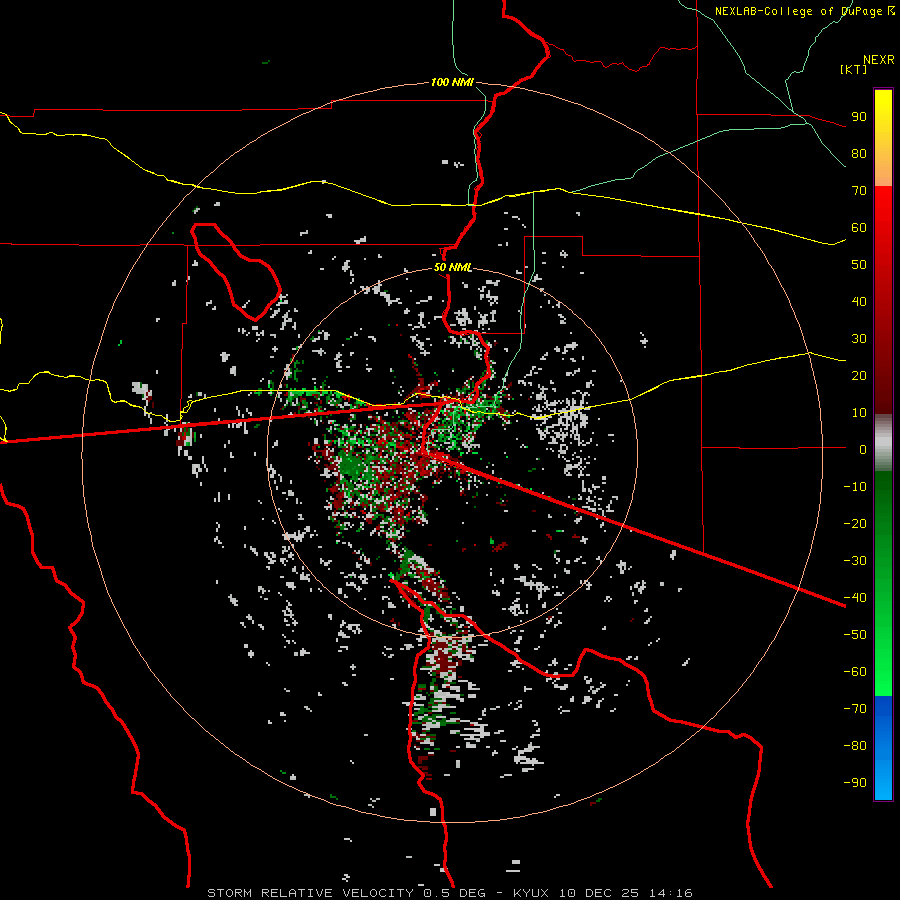Click the KT units label above the scale

(x=854, y=69)
